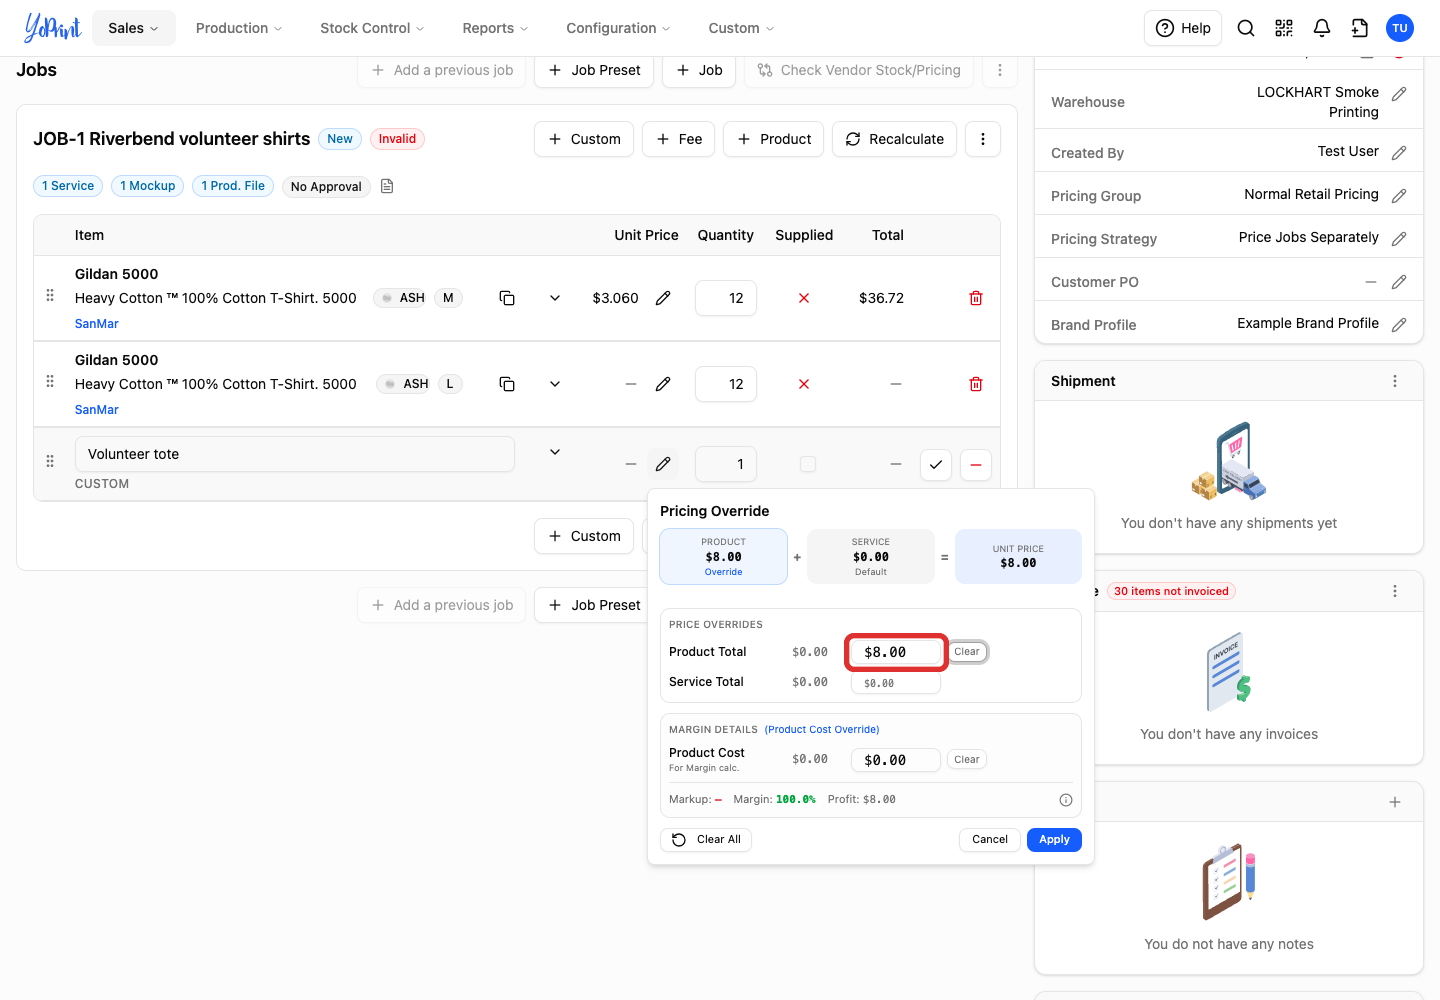Toggle Supplied mark for ASH M item
The height and width of the screenshot is (1000, 1440).
[x=804, y=298]
